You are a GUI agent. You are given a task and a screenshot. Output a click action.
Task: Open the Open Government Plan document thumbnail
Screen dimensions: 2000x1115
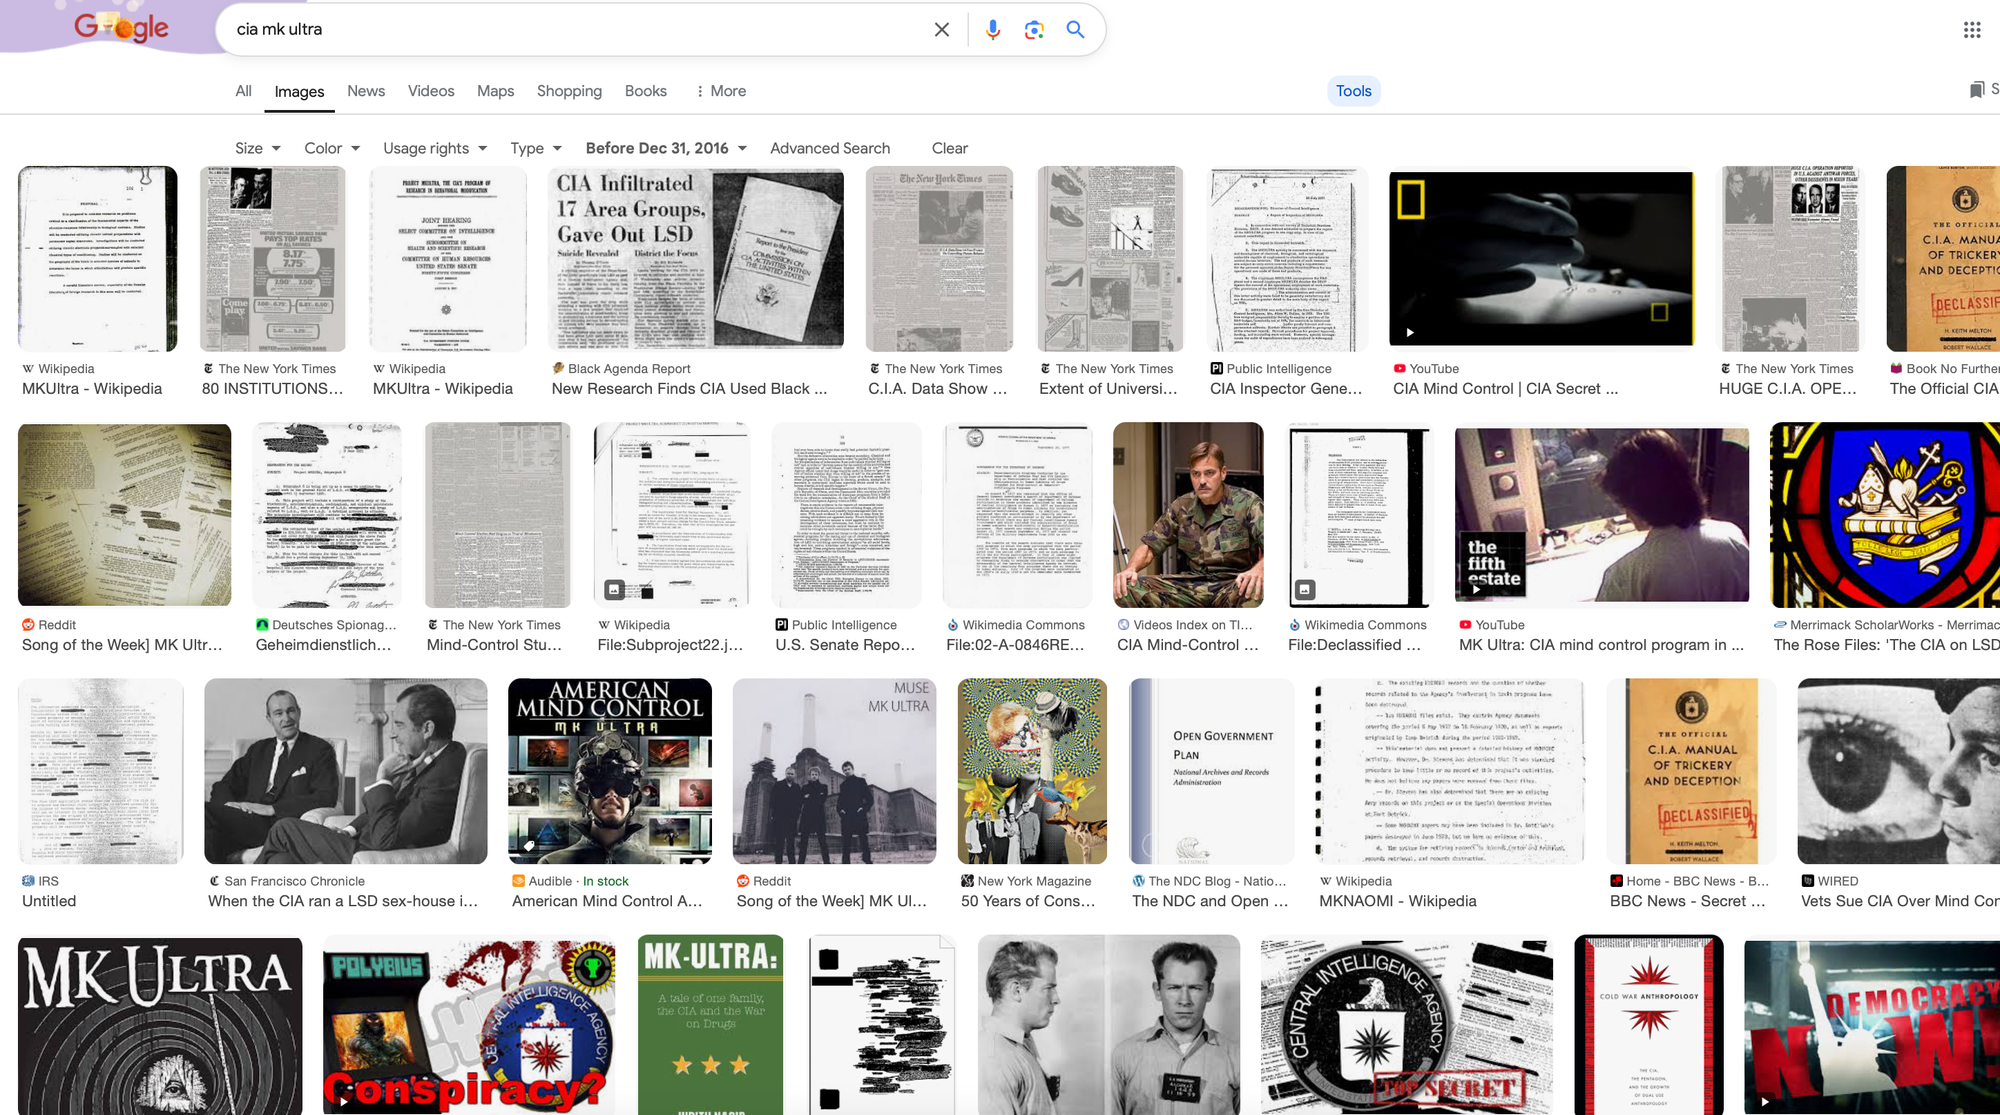pyautogui.click(x=1211, y=771)
